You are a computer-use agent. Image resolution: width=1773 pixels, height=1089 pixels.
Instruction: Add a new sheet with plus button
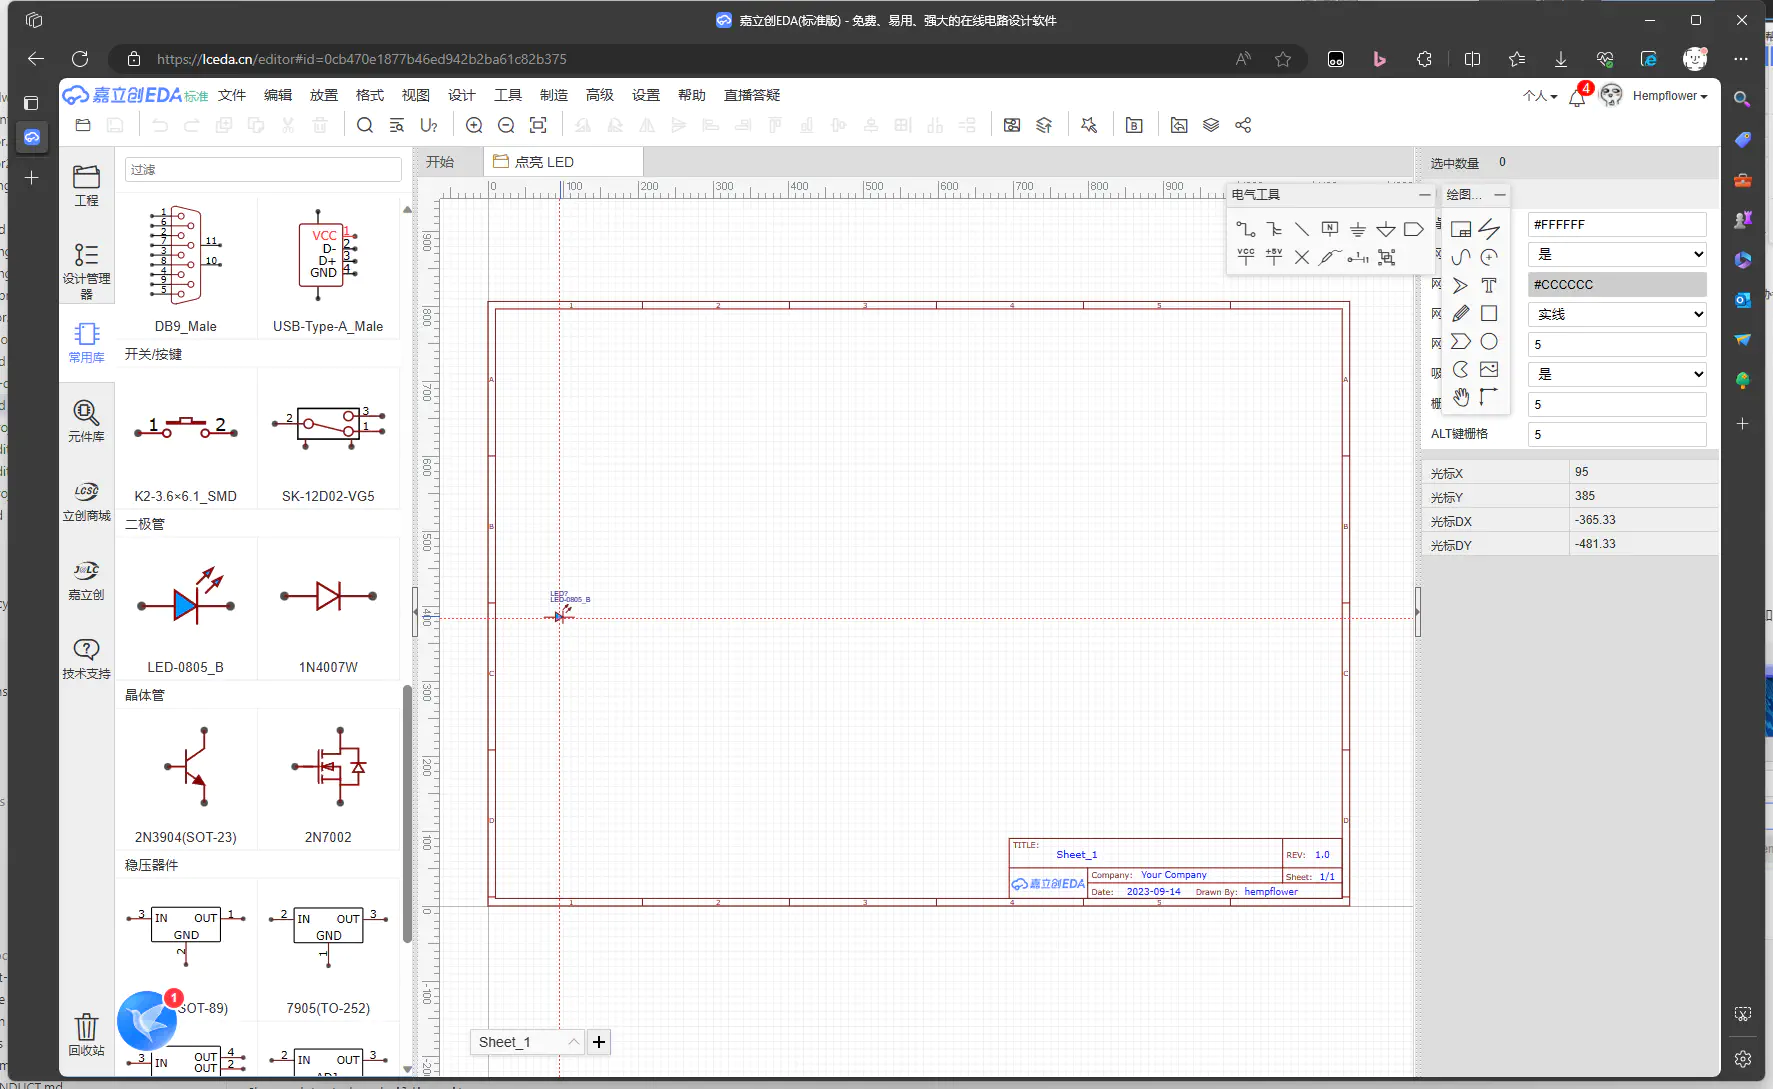point(599,1042)
